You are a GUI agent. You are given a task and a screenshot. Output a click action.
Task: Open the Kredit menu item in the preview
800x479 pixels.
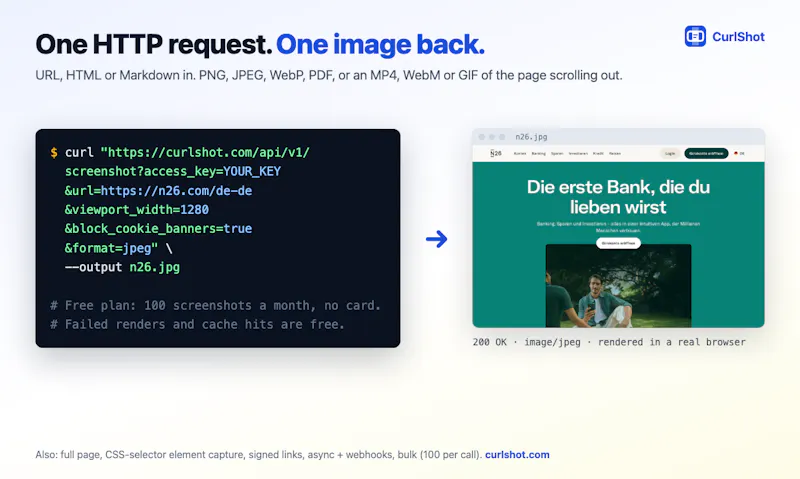(598, 154)
